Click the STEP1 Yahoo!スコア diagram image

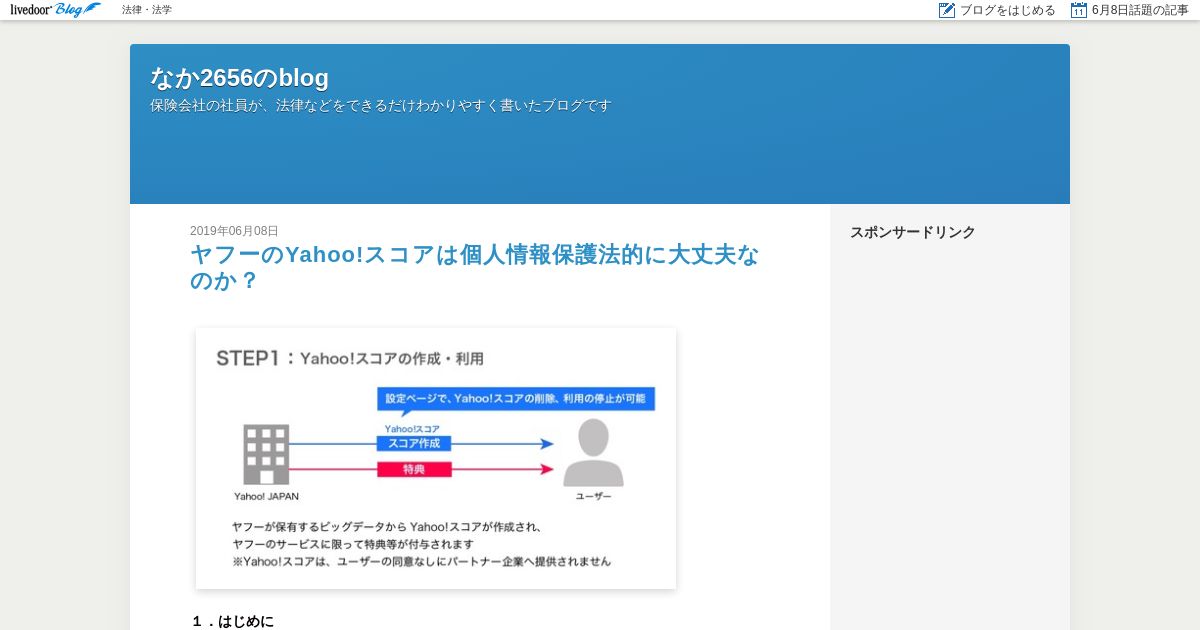pyautogui.click(x=436, y=458)
